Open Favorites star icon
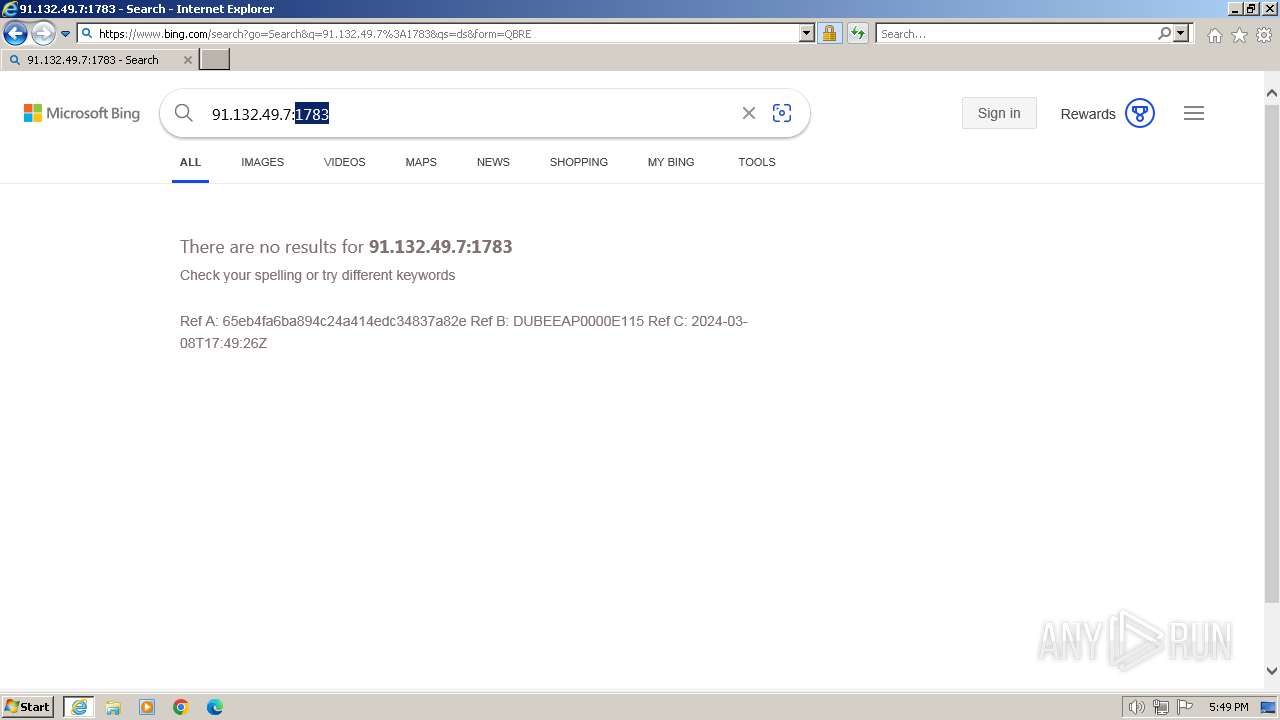This screenshot has width=1280, height=720. 1239,34
